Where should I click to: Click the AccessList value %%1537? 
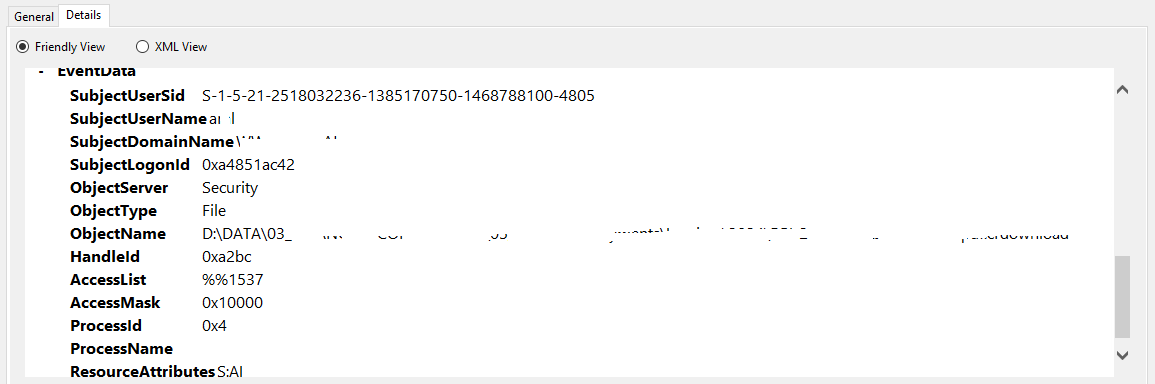coord(232,280)
